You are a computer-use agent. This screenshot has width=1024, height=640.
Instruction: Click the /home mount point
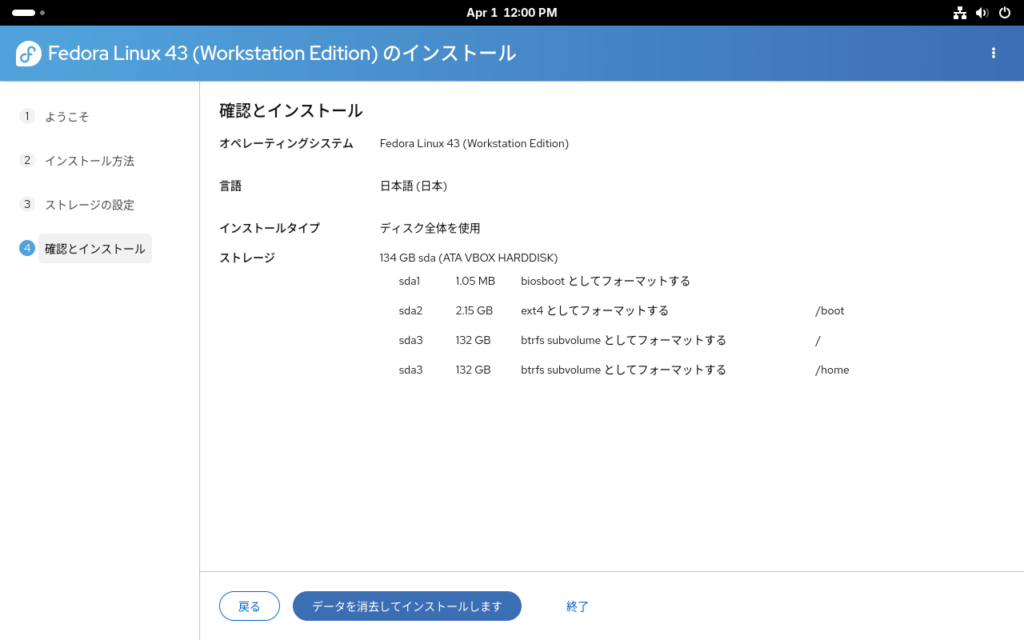click(832, 370)
